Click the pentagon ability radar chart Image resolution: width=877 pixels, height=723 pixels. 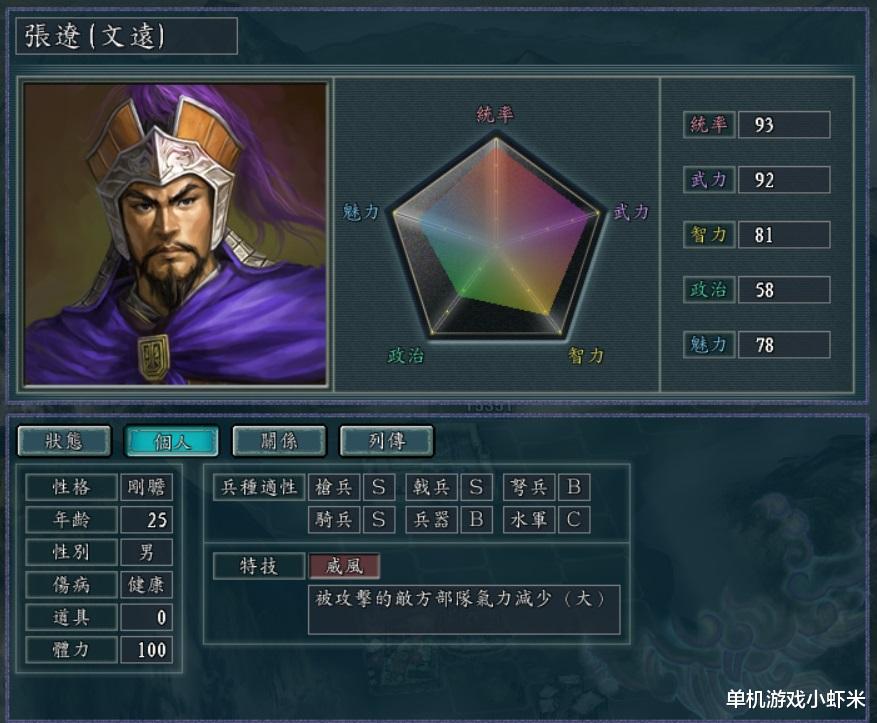pyautogui.click(x=496, y=238)
